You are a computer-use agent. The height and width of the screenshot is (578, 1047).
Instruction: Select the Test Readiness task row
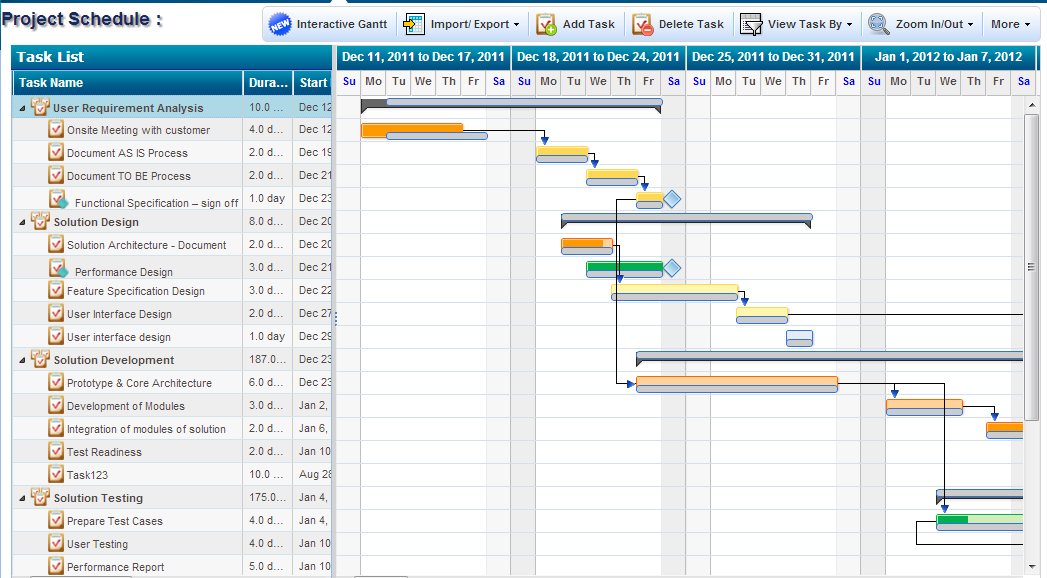tap(104, 452)
